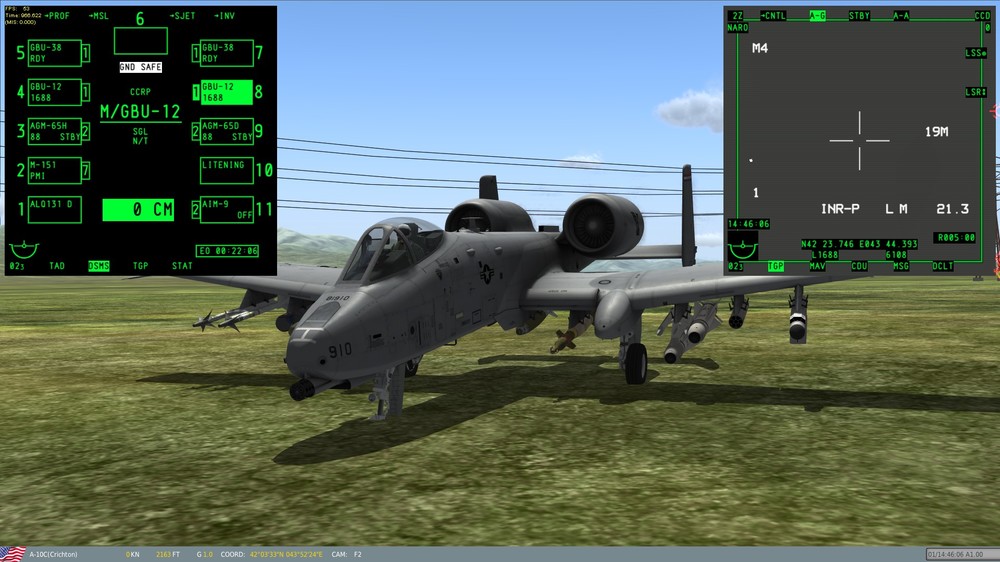Open the MSG page tab
This screenshot has width=1000, height=562.
pyautogui.click(x=901, y=266)
